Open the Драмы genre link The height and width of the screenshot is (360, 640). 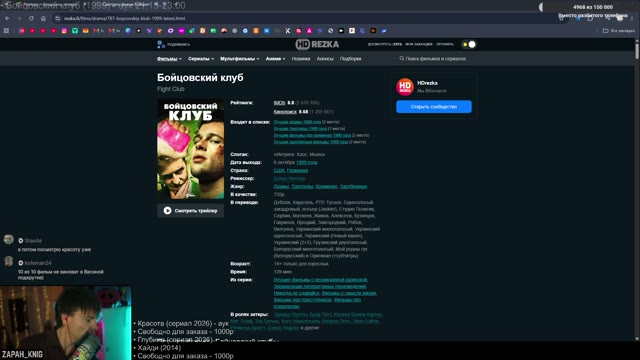tap(281, 187)
